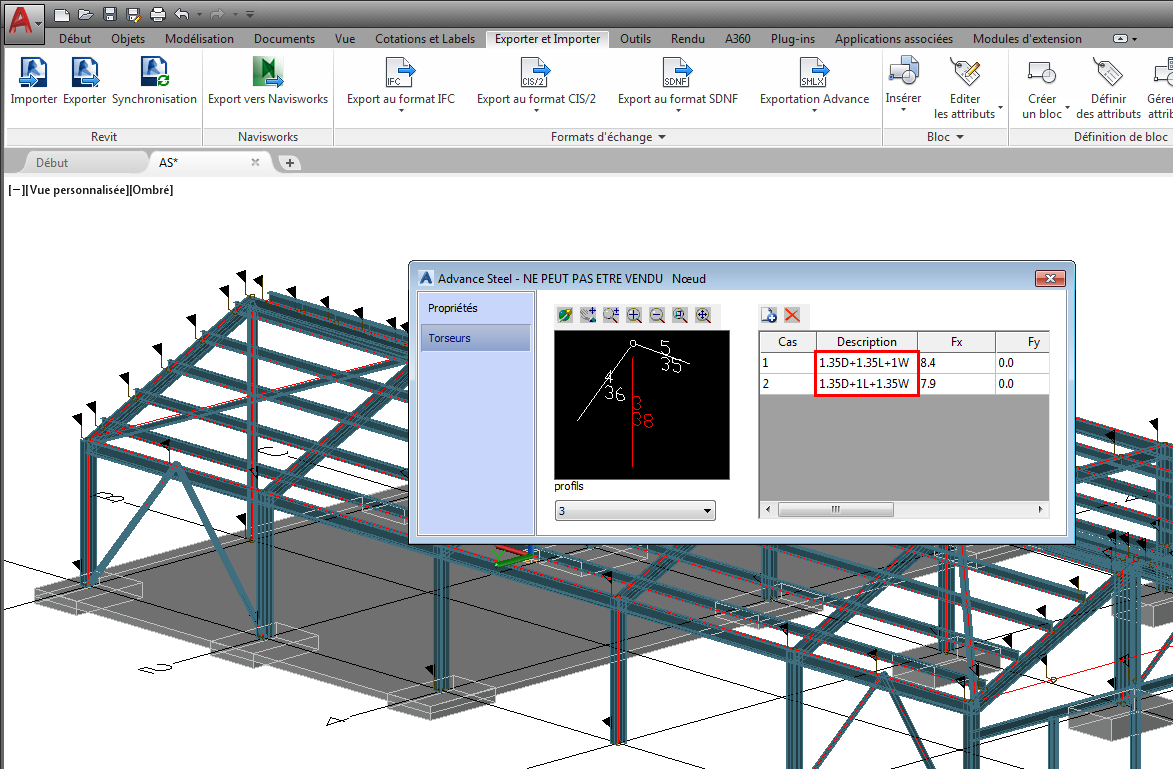Click the Redo arrow icon
Image resolution: width=1173 pixels, height=769 pixels.
pos(217,14)
